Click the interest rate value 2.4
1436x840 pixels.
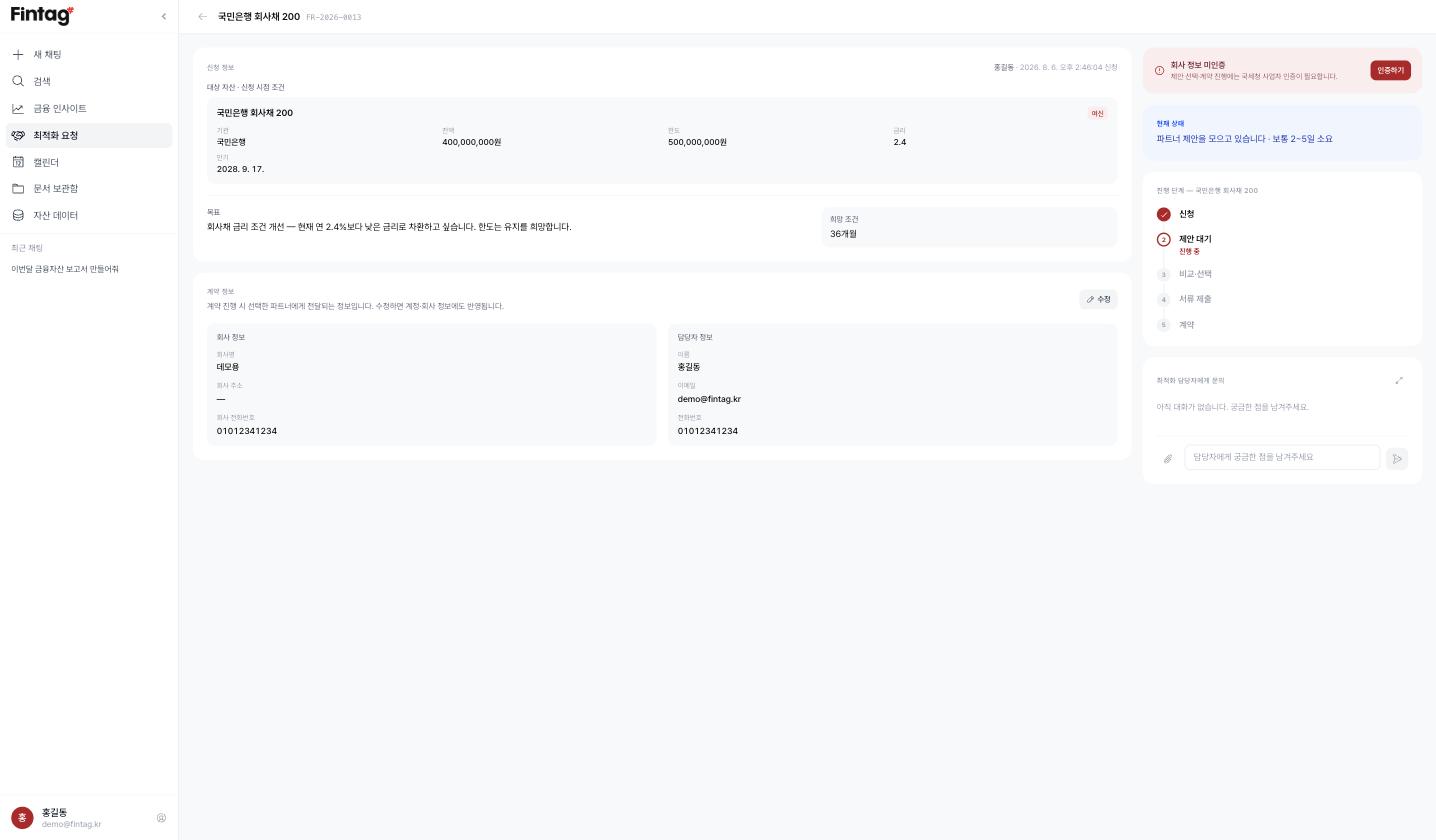click(x=900, y=142)
